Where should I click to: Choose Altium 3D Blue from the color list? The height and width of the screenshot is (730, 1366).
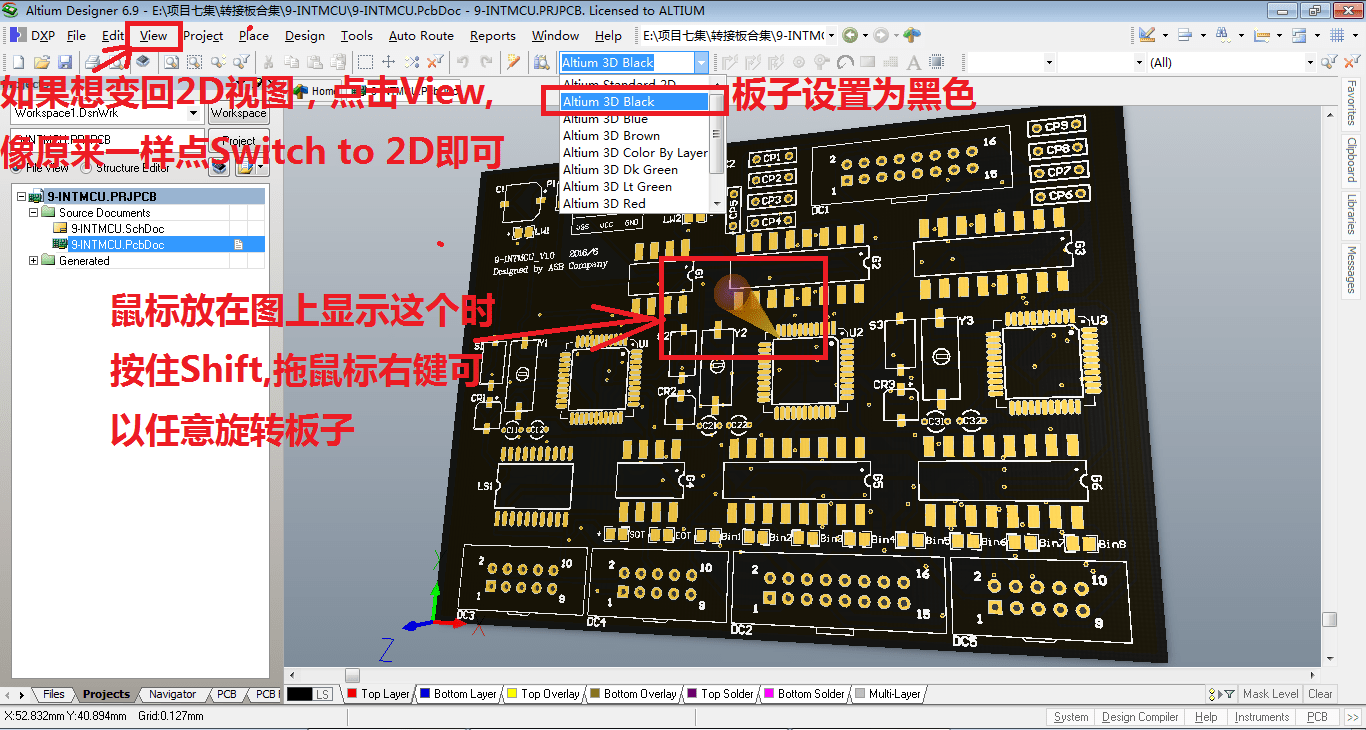[x=608, y=118]
